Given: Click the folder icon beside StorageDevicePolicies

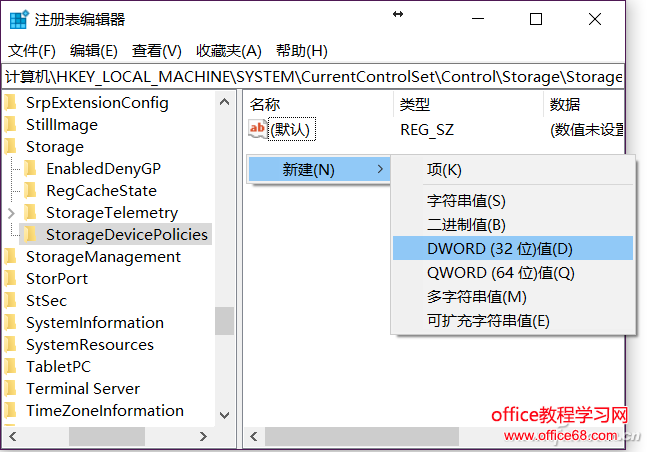Looking at the screenshot, I should click(30, 235).
